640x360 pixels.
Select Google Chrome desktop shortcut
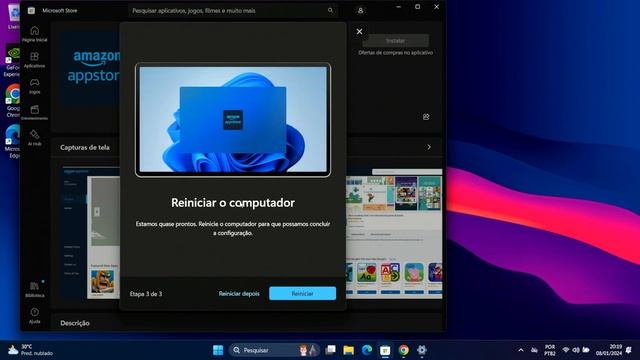pos(13,101)
